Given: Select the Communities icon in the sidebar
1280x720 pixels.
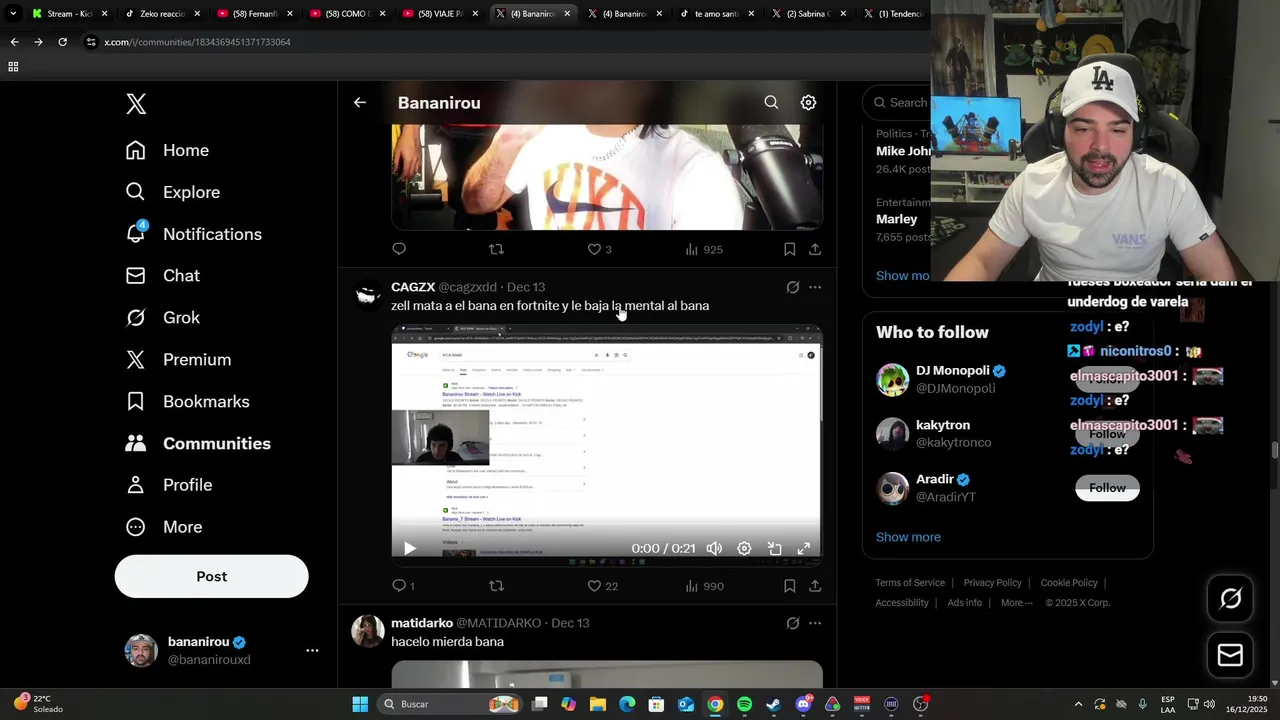Looking at the screenshot, I should point(136,443).
